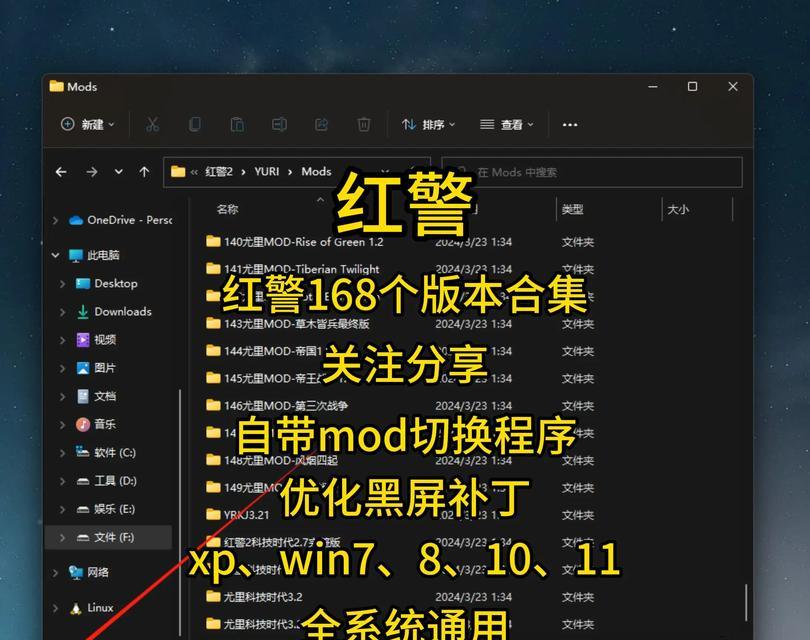Screen dimensions: 810x640
Task: Click the folder icon of 146尤里MOD-第三次战争
Action: (213, 405)
